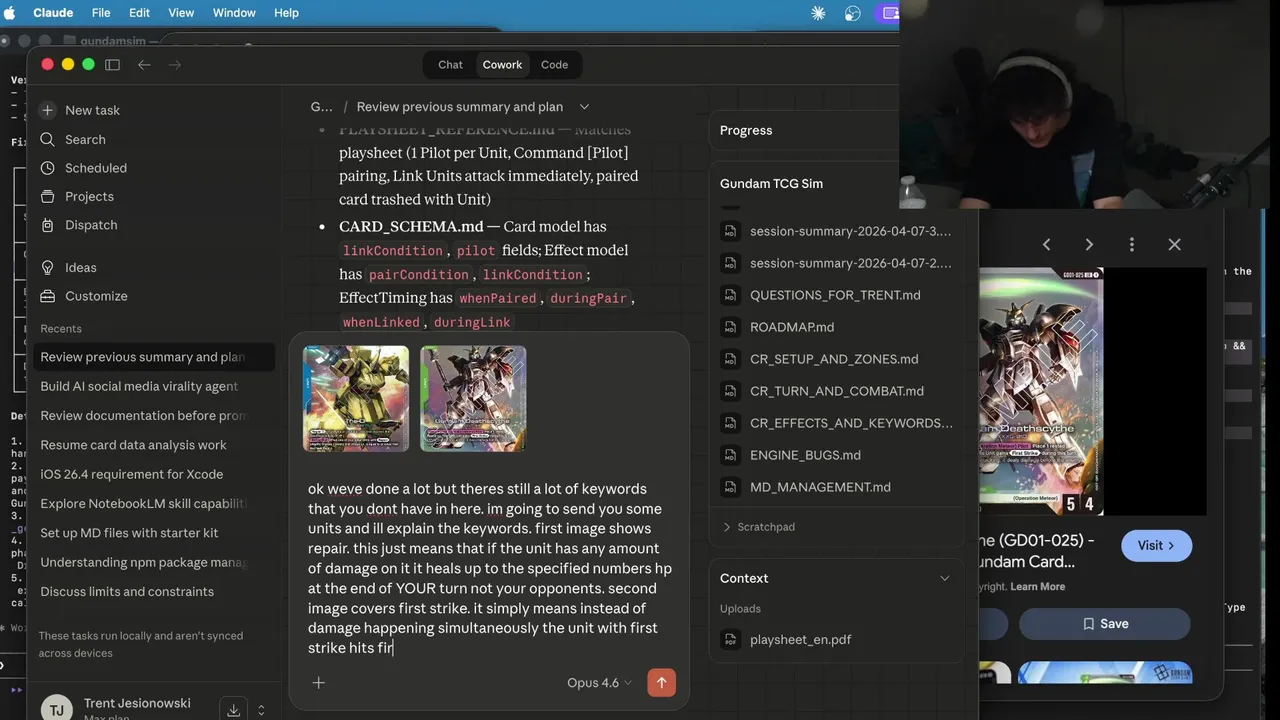Toggle the sidebar panel icon
The width and height of the screenshot is (1280, 720).
click(112, 64)
